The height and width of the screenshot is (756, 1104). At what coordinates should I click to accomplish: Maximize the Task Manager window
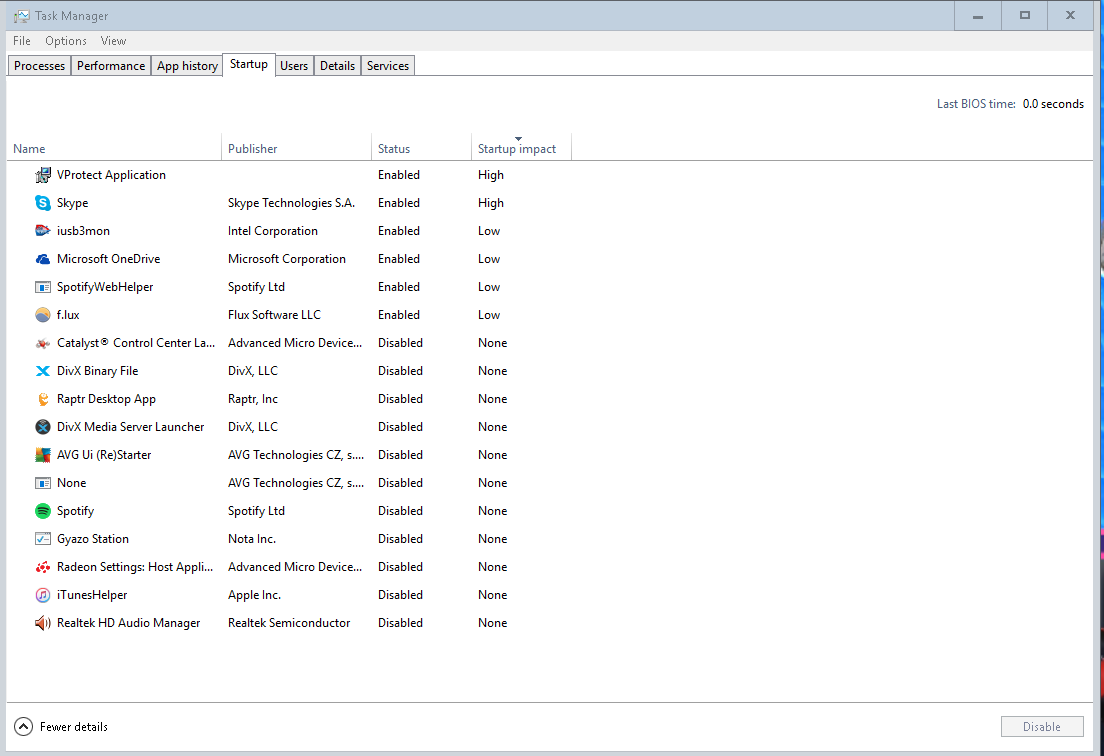(1024, 15)
